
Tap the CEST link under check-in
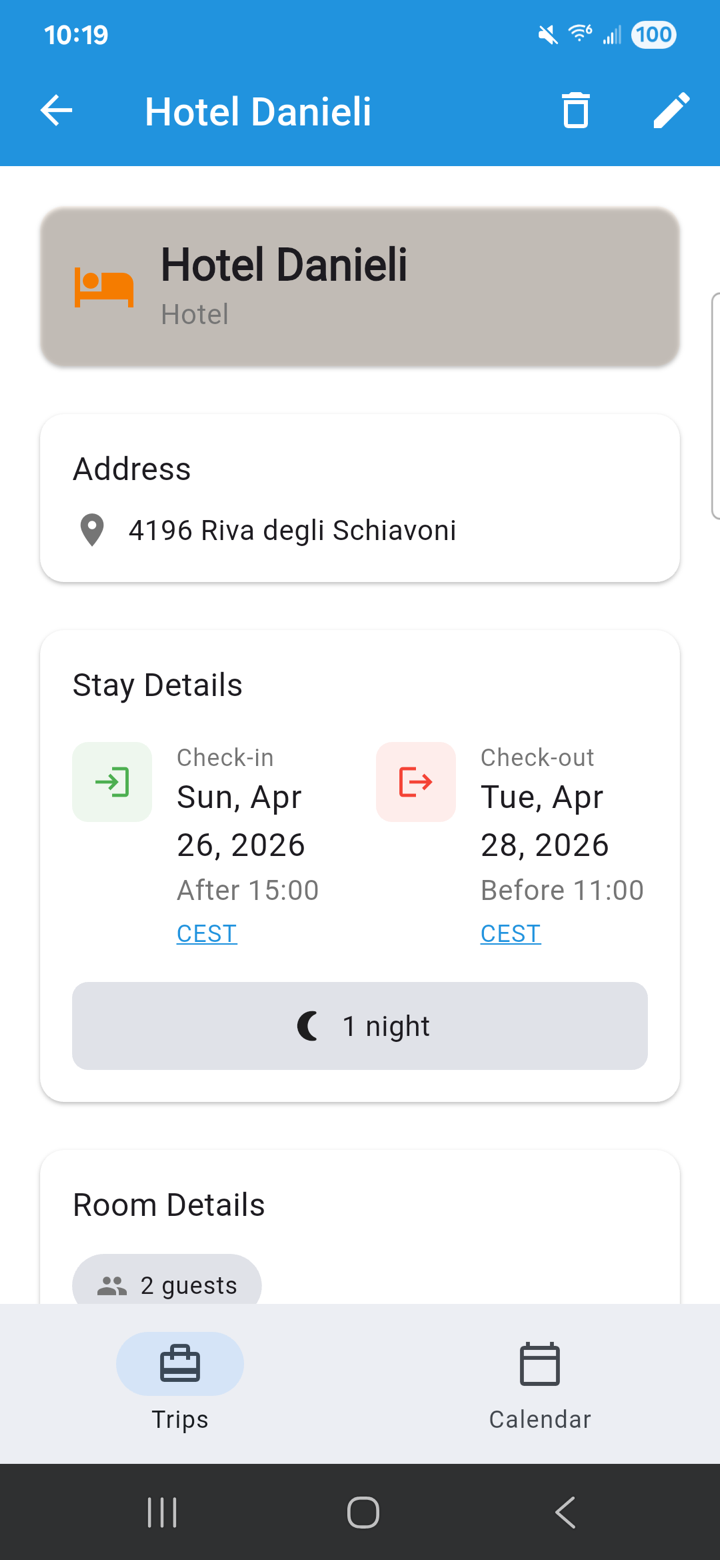coord(207,934)
